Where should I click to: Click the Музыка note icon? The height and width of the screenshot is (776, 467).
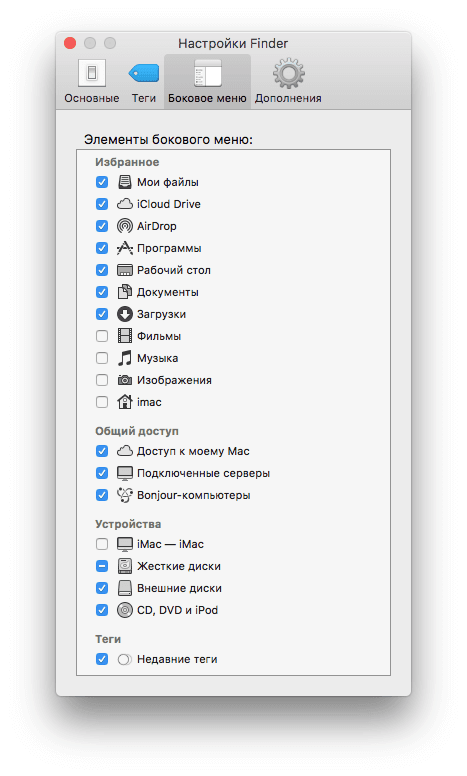click(x=125, y=358)
